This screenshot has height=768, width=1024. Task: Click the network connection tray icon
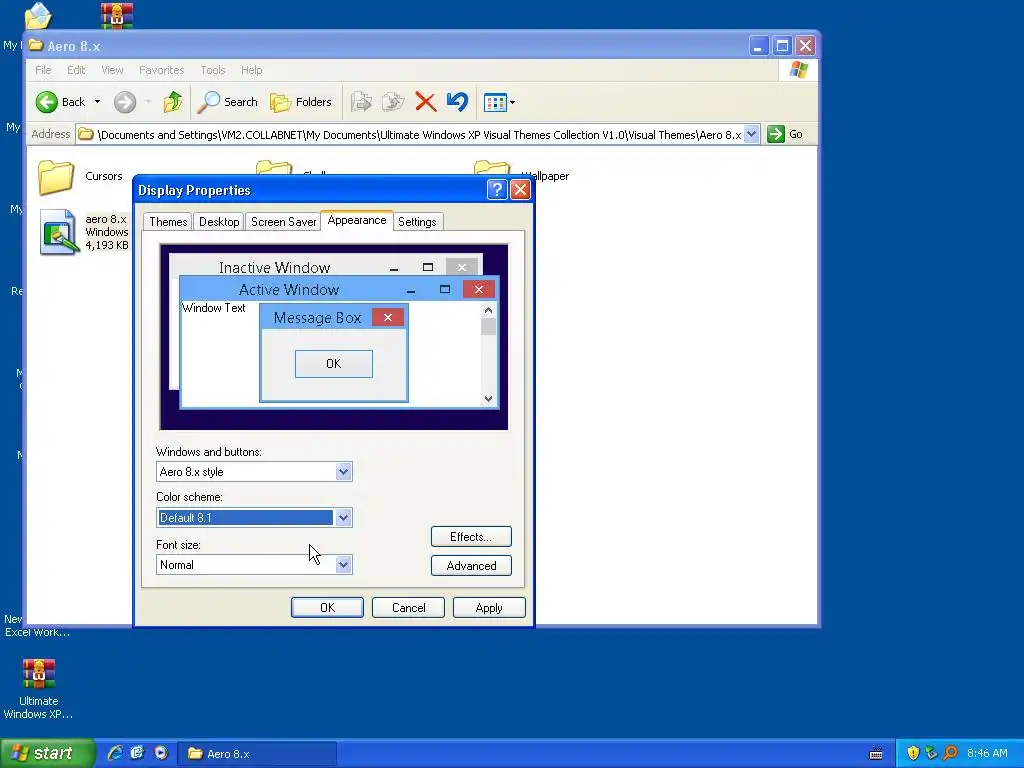tap(932, 753)
